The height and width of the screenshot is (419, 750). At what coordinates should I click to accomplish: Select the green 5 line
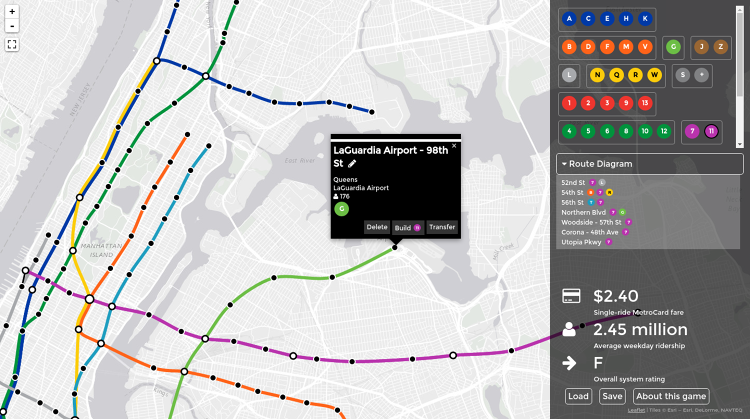coord(588,132)
